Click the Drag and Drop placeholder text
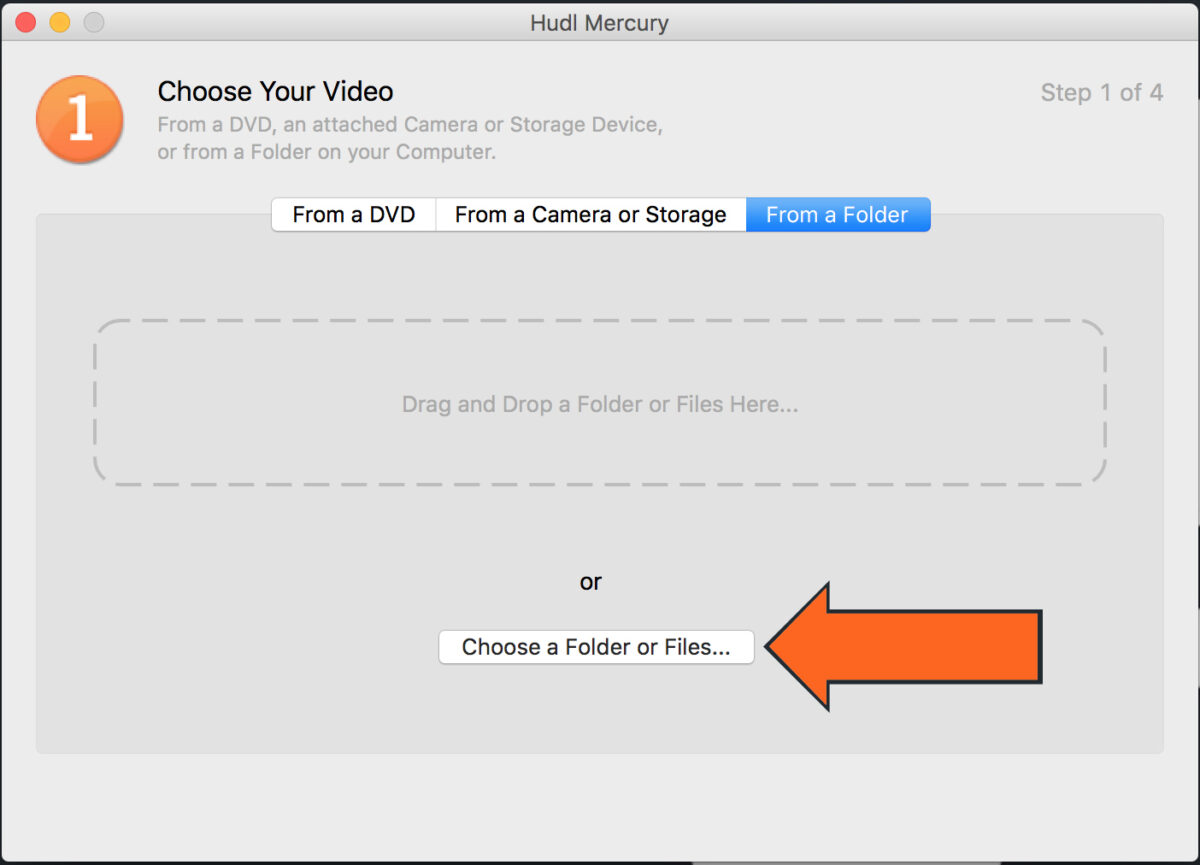Viewport: 1200px width, 865px height. pyautogui.click(x=600, y=405)
